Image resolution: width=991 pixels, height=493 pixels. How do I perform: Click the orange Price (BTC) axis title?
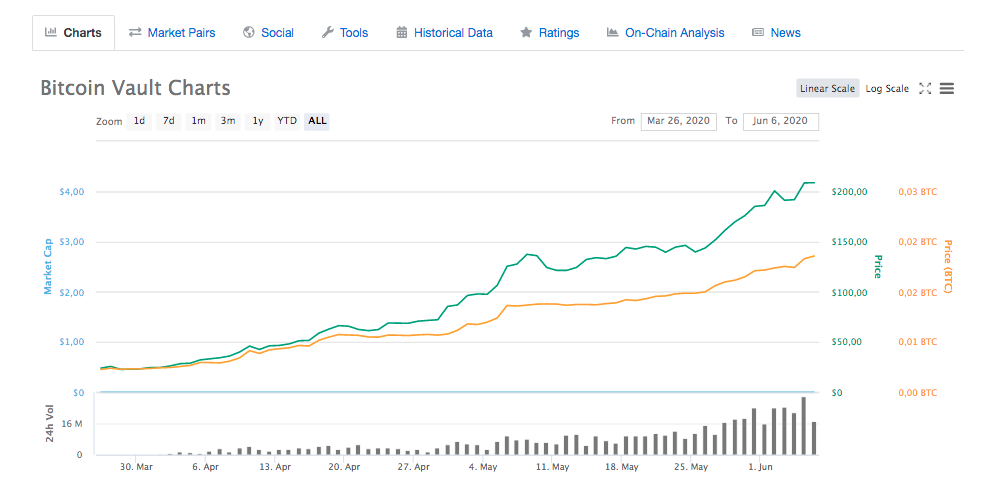[947, 266]
